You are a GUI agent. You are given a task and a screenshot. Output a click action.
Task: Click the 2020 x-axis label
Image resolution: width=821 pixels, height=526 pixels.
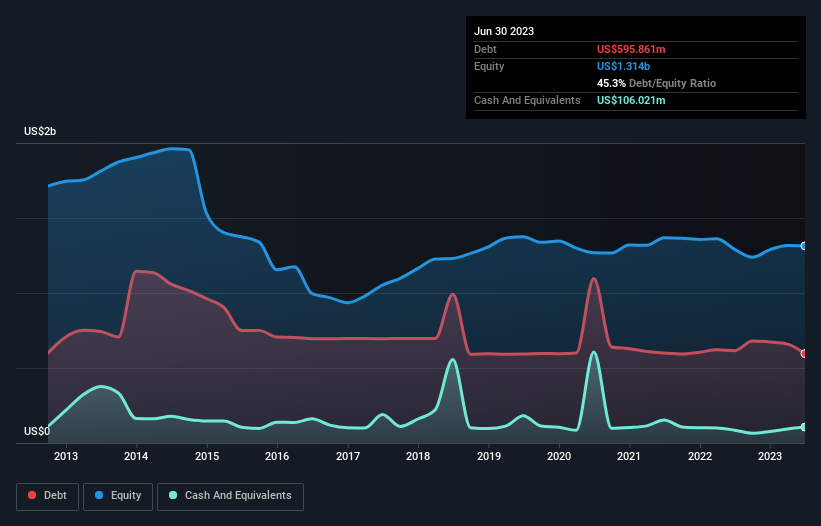point(559,456)
